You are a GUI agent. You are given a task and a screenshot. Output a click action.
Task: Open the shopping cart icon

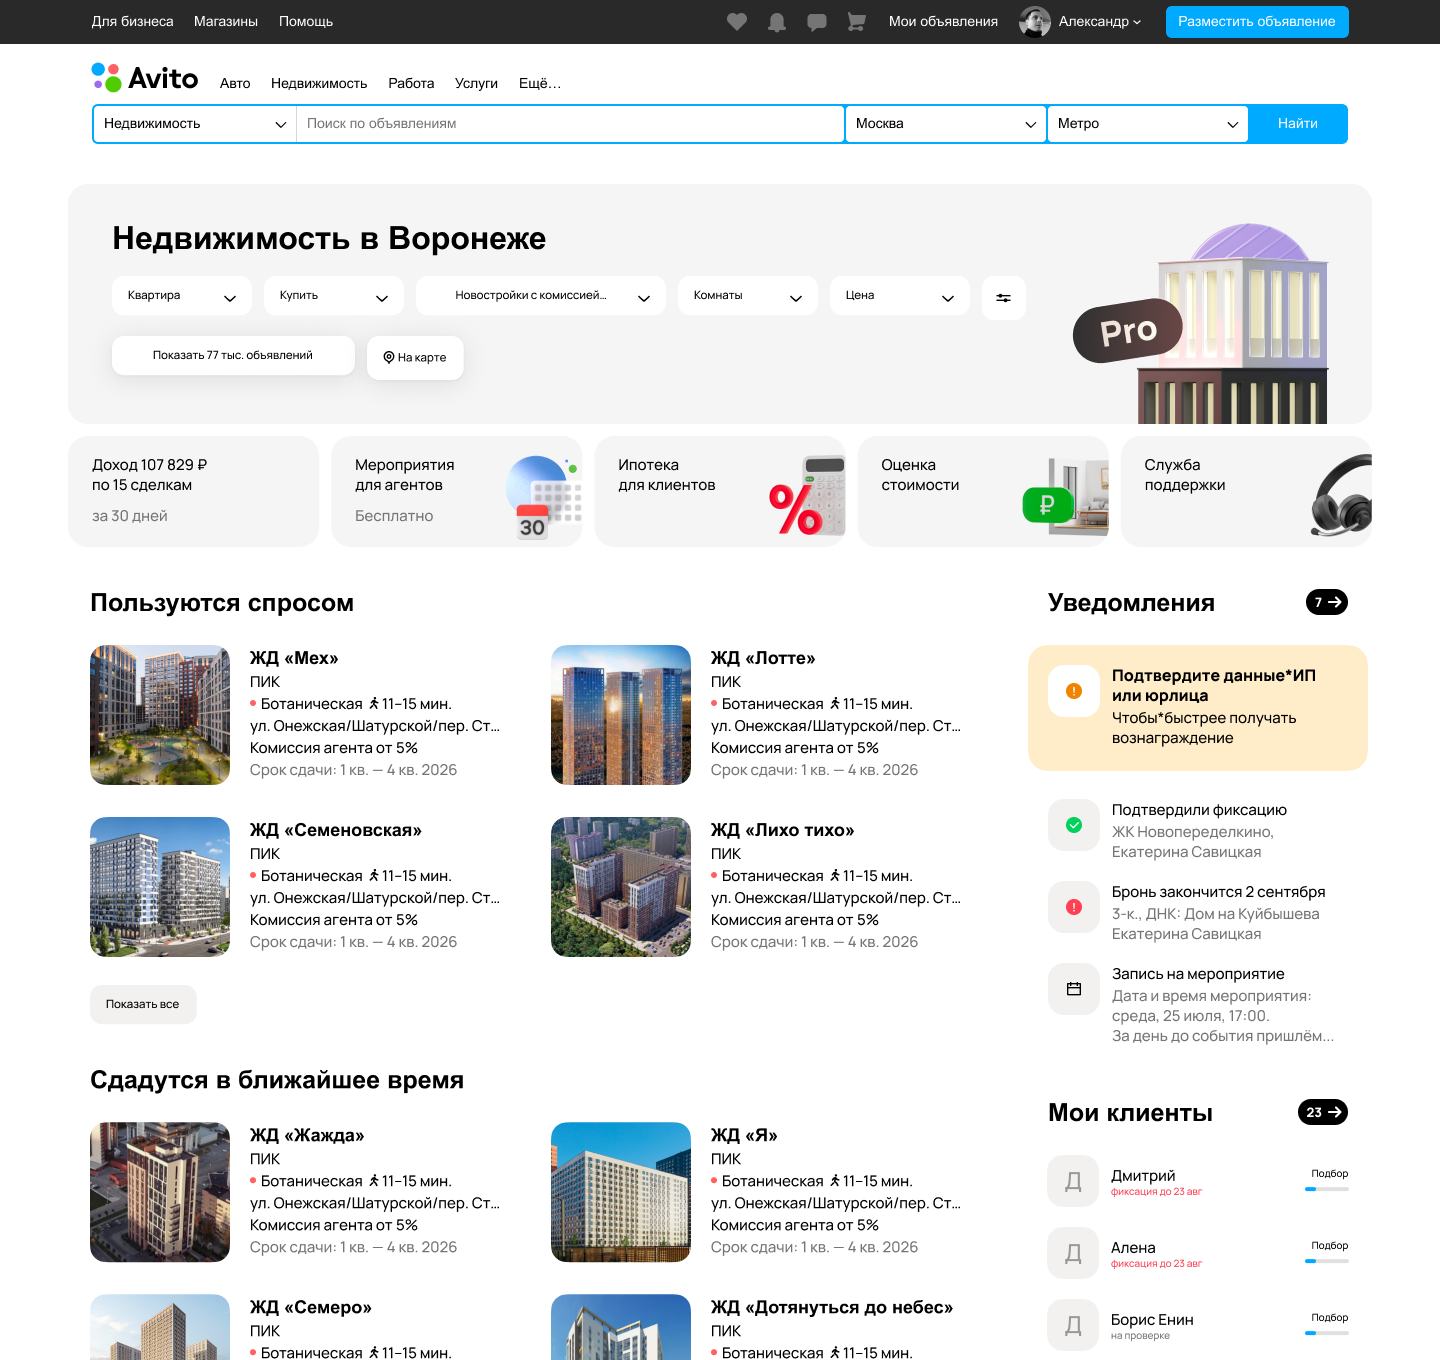pos(857,22)
